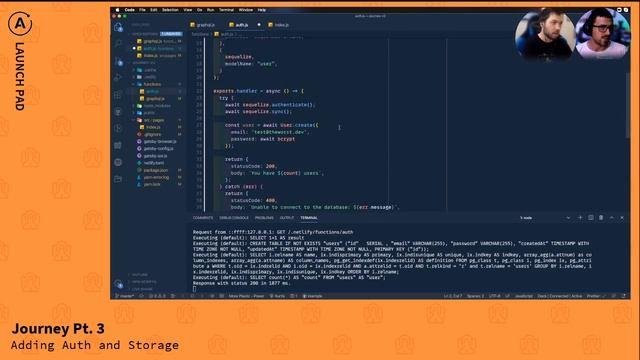Open the Run and Debug view in the activity bar
640x360 pixels.
(x=118, y=78)
